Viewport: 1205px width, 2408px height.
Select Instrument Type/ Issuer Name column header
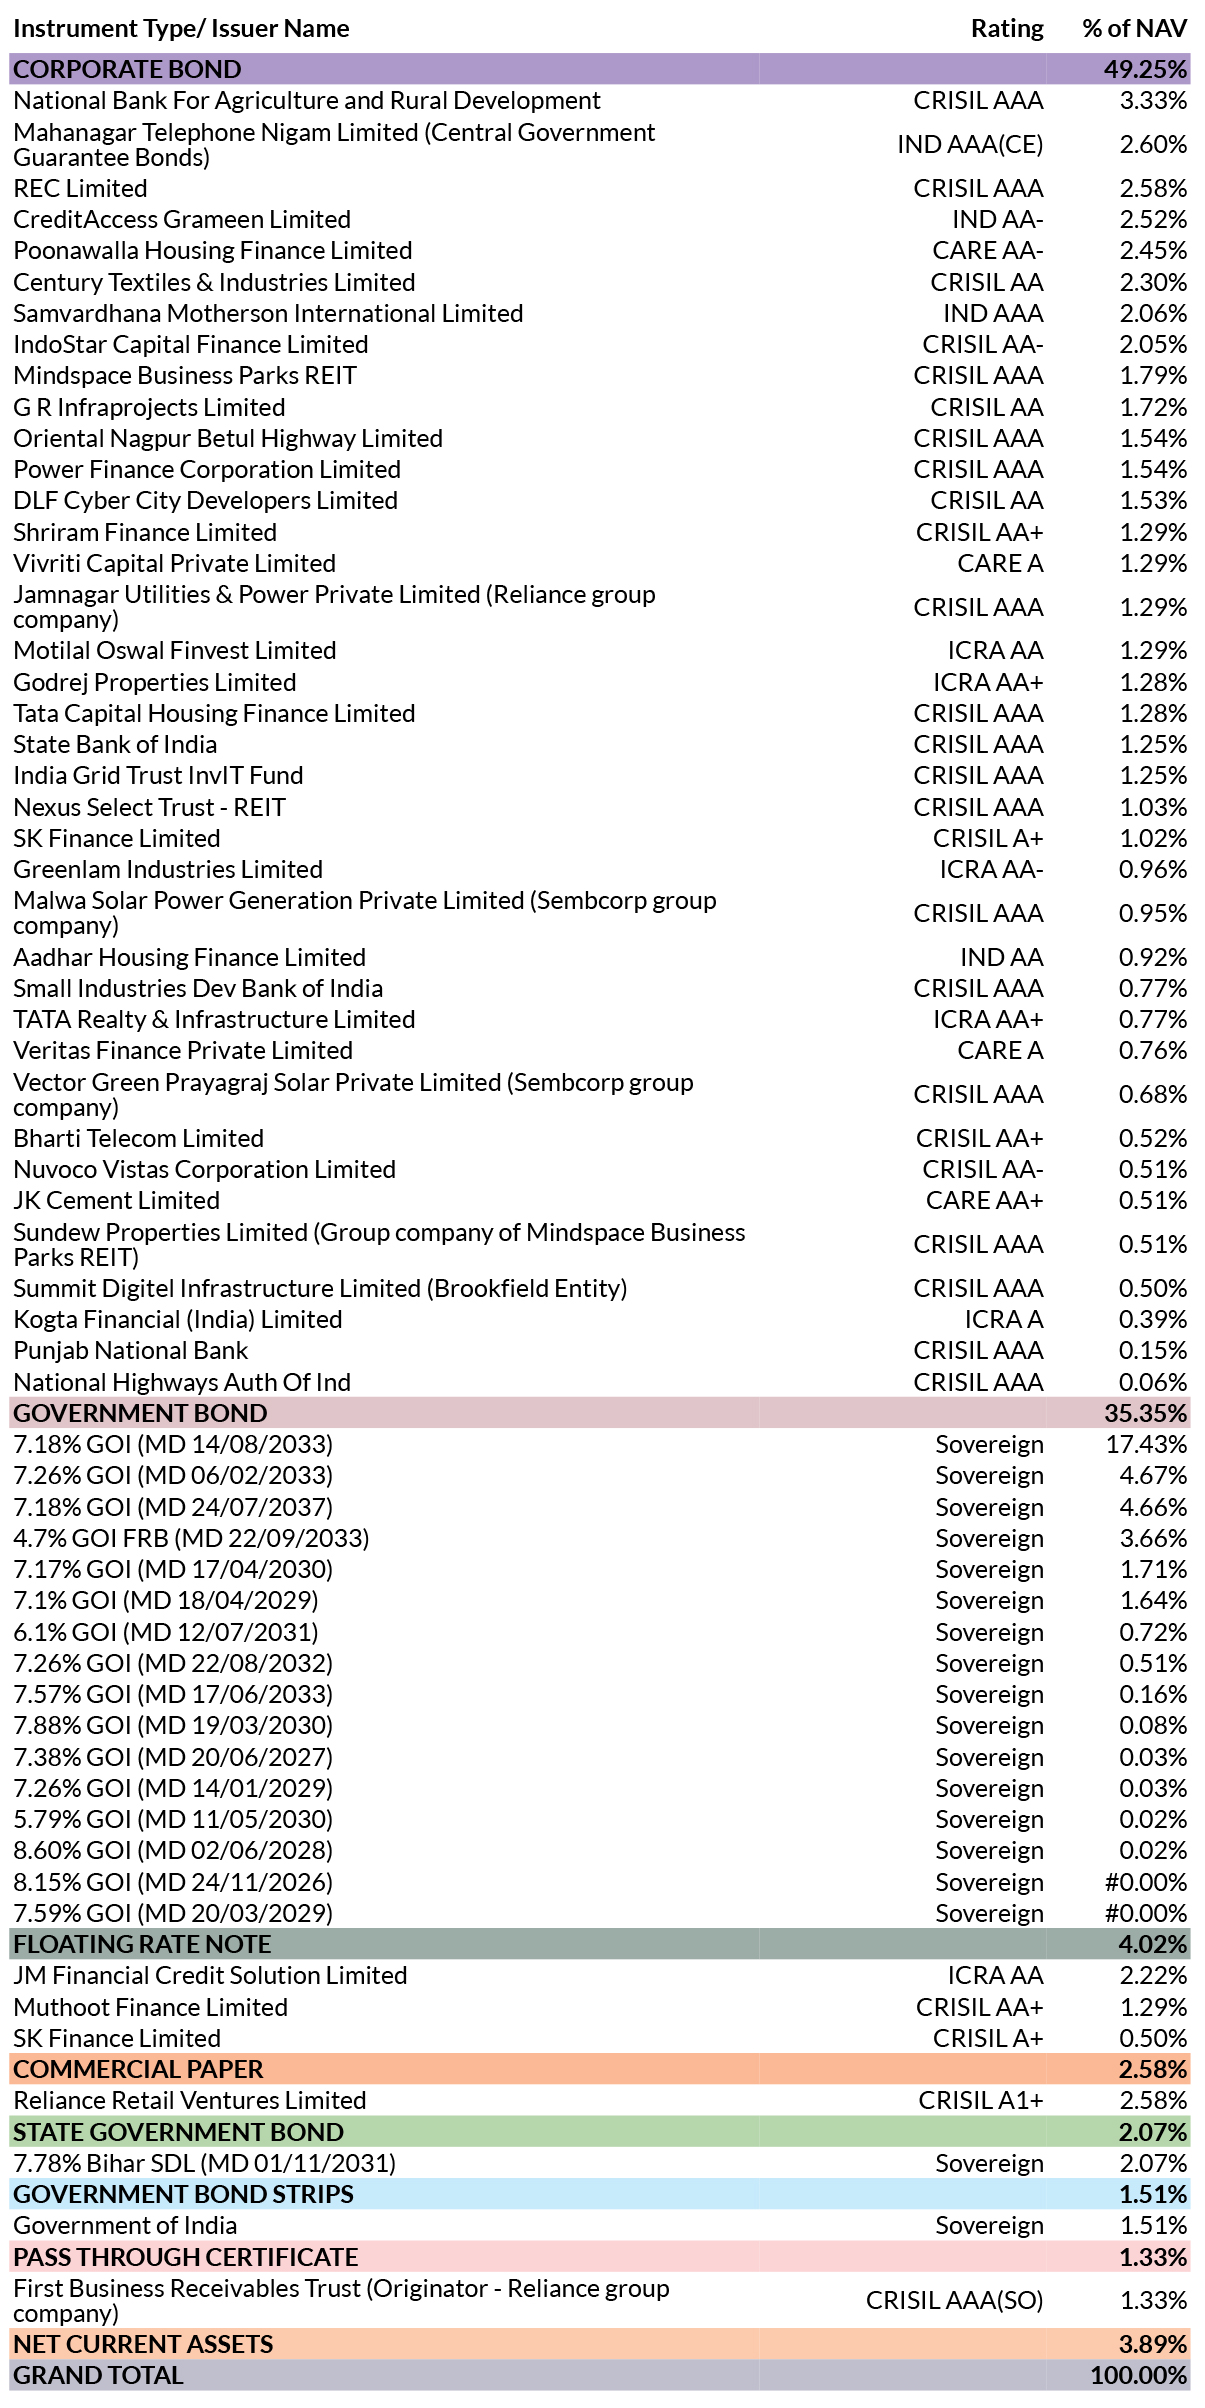pyautogui.click(x=181, y=29)
